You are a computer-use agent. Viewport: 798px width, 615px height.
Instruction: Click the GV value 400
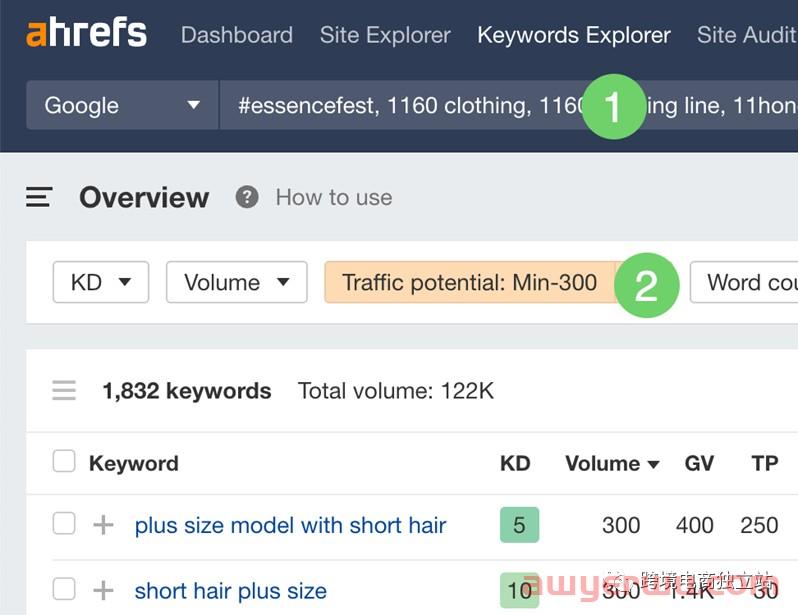click(695, 525)
